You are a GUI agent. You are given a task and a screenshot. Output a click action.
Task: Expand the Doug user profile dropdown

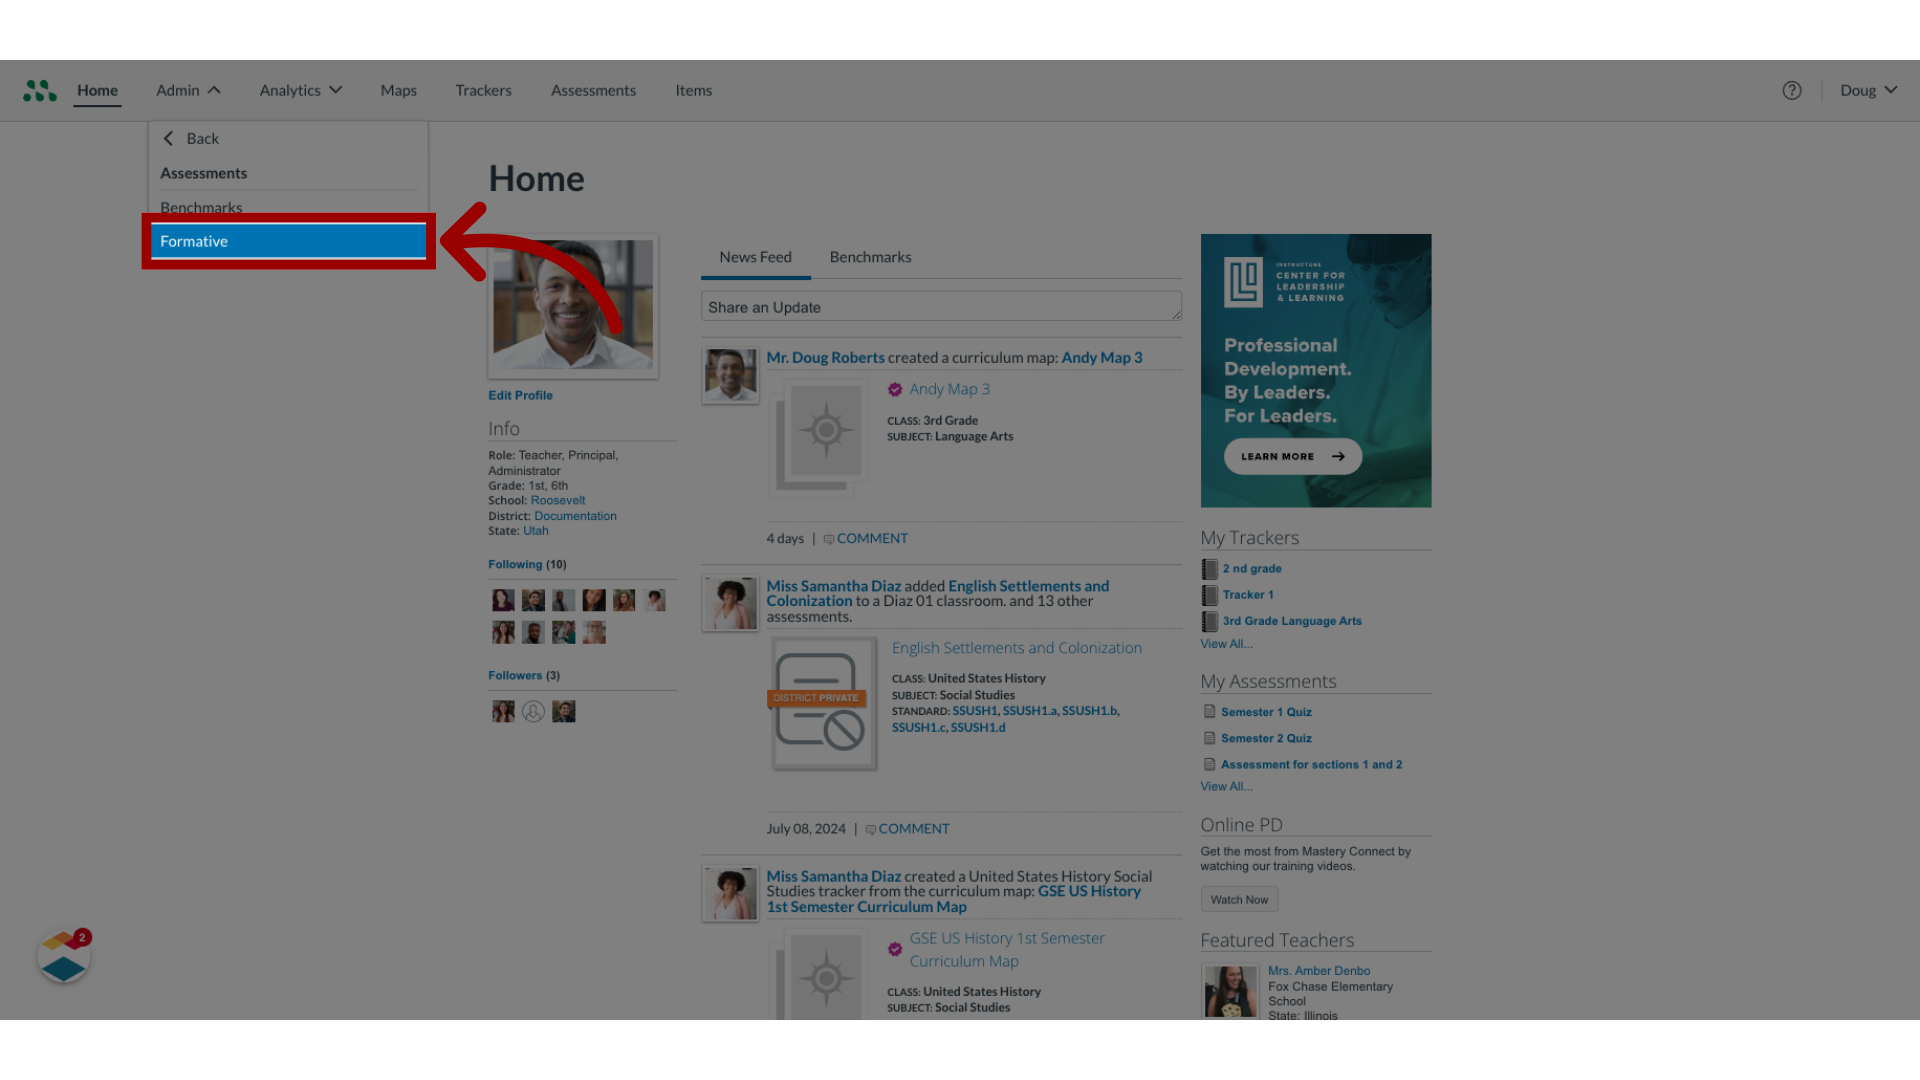(x=1869, y=90)
